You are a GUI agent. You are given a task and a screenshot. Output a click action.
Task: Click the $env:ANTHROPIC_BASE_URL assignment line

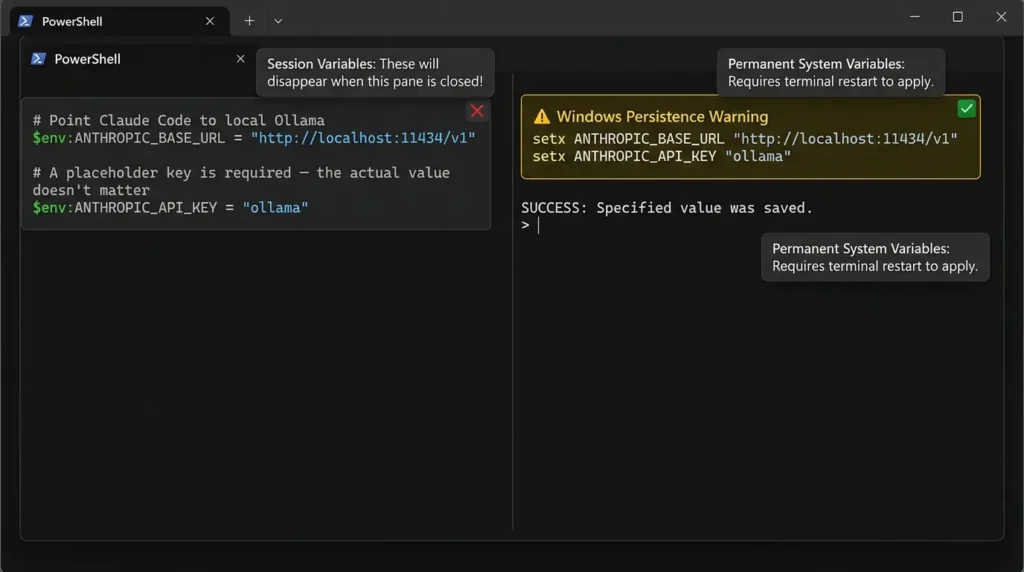coord(254,138)
